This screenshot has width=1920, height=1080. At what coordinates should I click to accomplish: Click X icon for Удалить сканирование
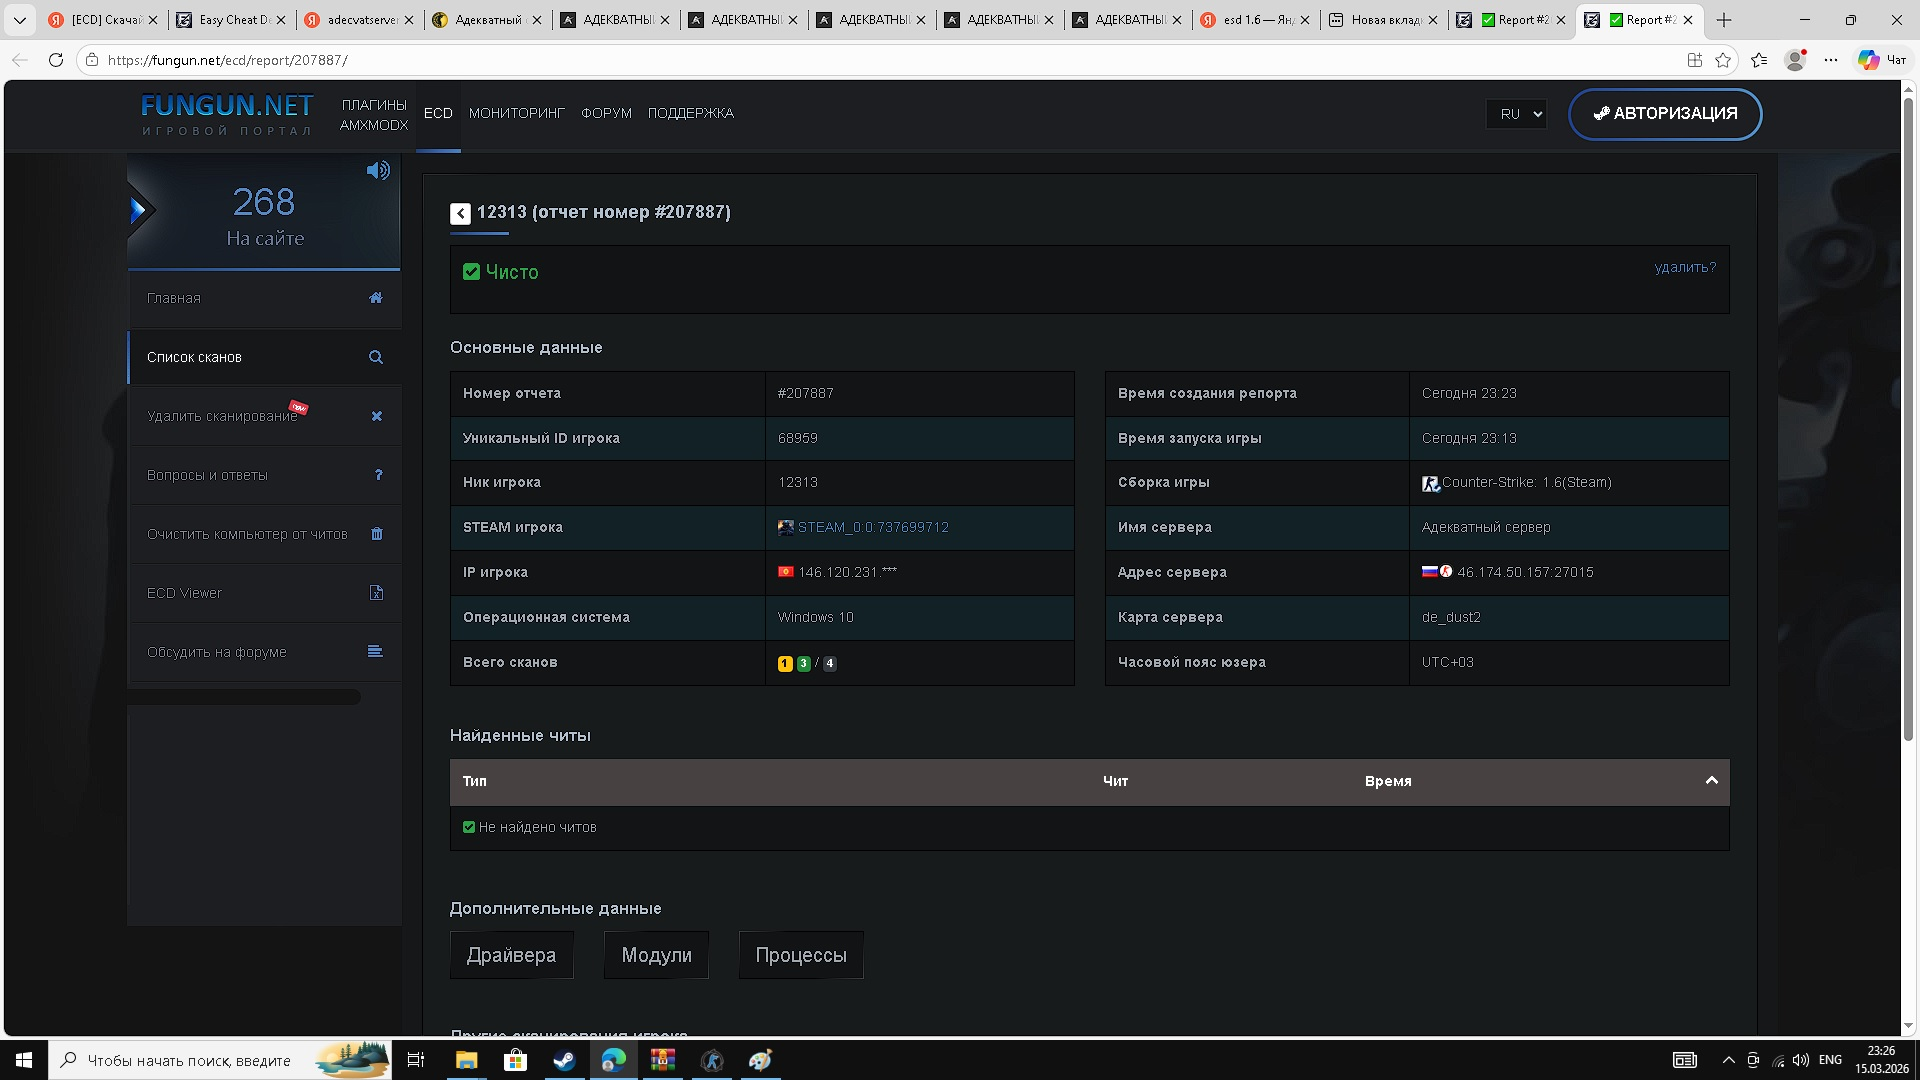point(377,416)
